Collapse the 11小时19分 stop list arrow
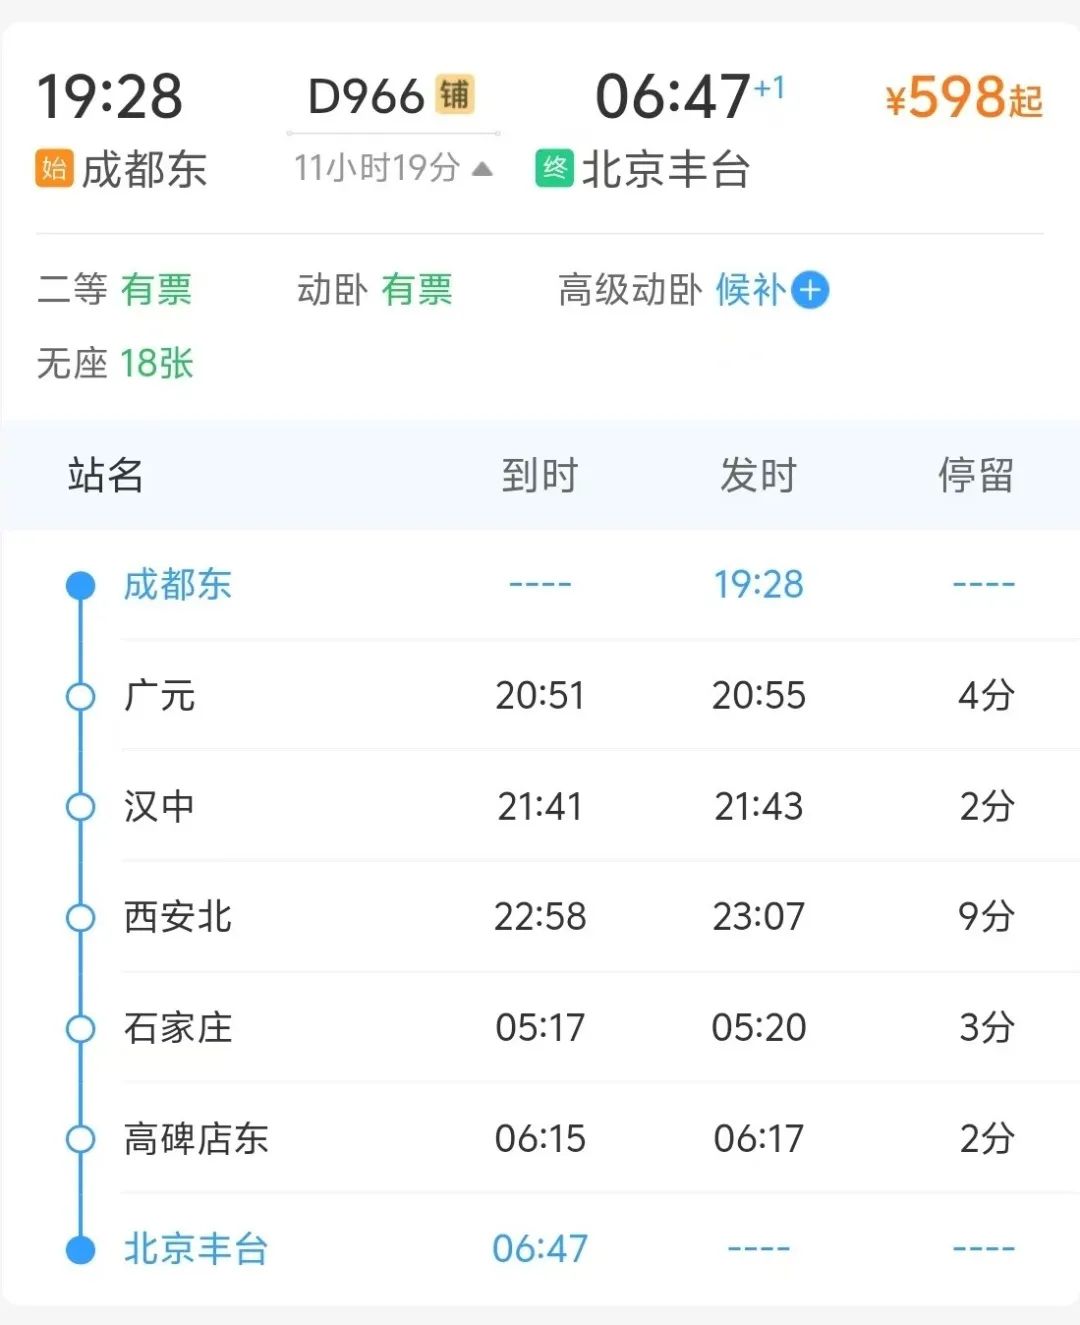Image resolution: width=1080 pixels, height=1325 pixels. [x=482, y=168]
